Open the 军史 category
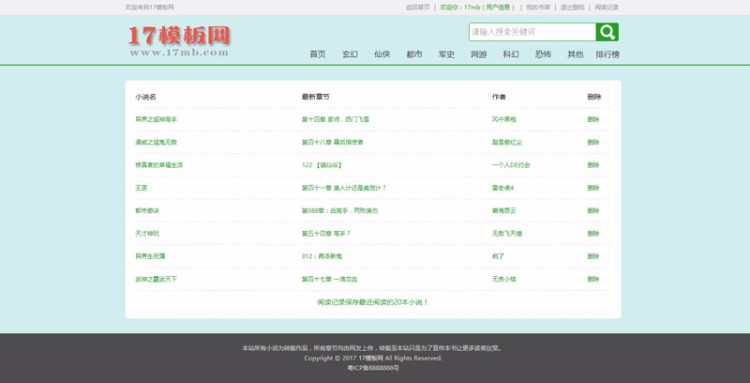 (x=446, y=55)
